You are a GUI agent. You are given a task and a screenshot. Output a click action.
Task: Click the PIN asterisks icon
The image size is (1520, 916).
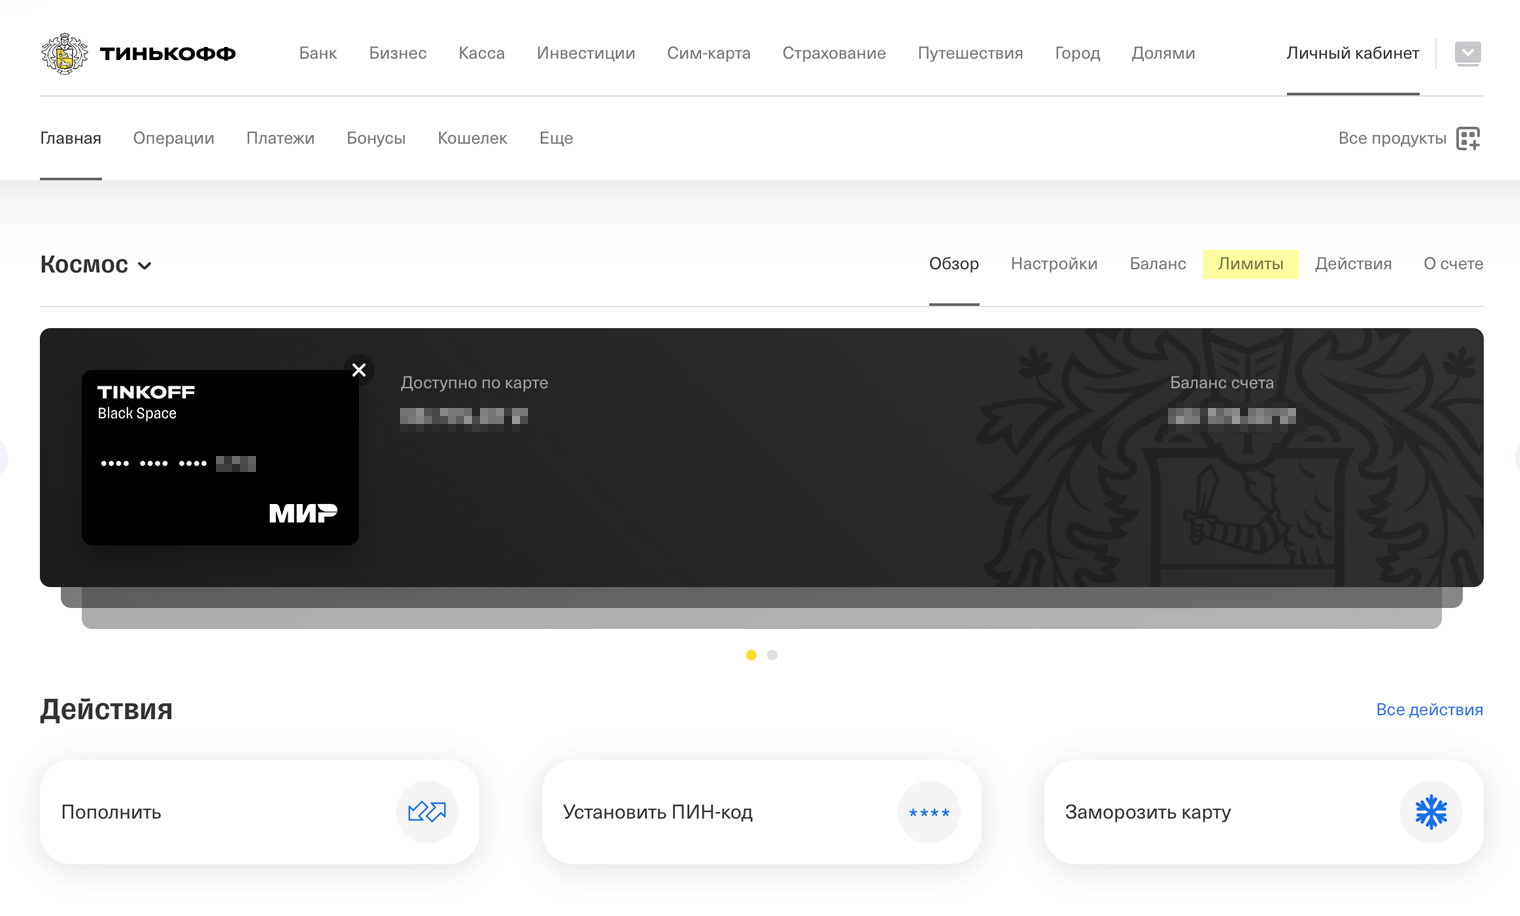pos(929,812)
